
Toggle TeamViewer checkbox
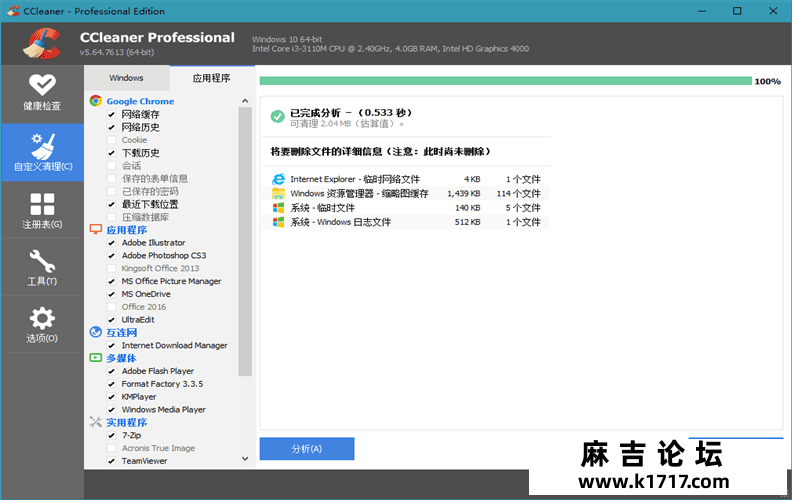coord(112,461)
